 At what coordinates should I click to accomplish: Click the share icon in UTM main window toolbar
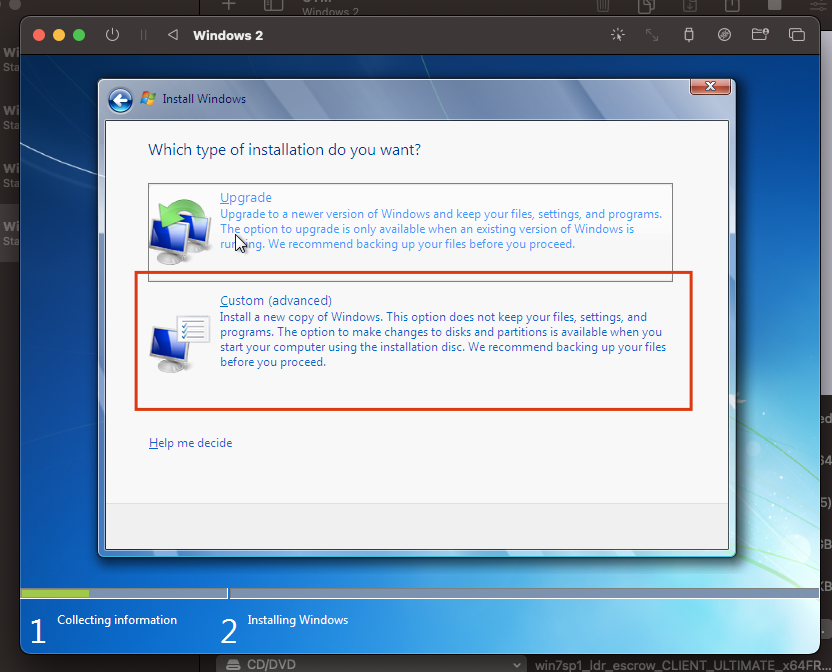point(732,5)
